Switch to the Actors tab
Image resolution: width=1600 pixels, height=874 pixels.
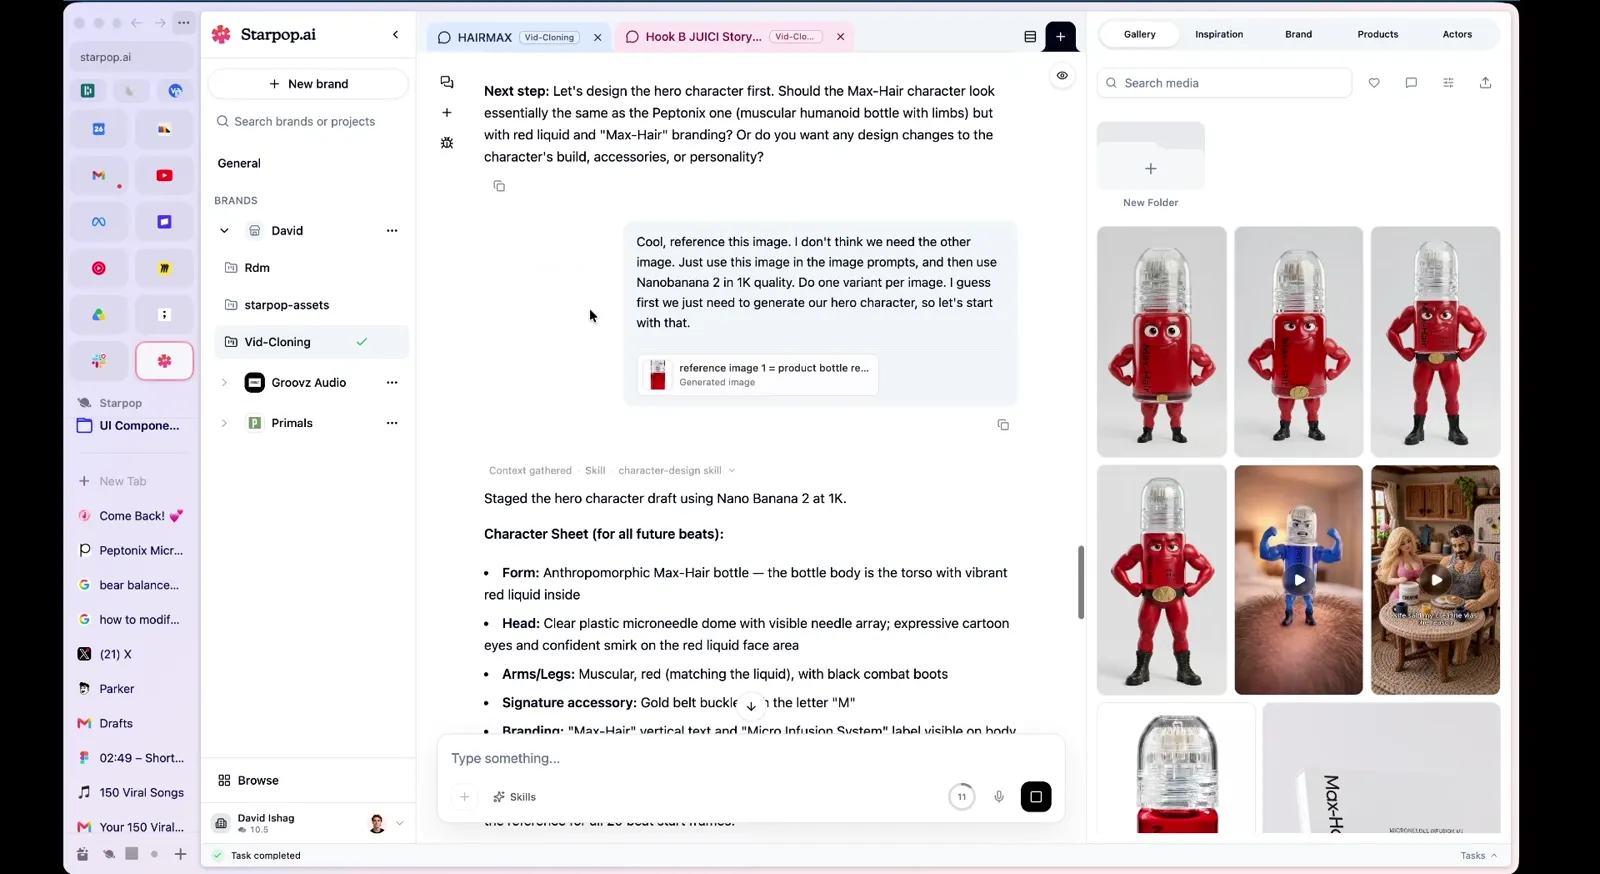tap(1457, 34)
